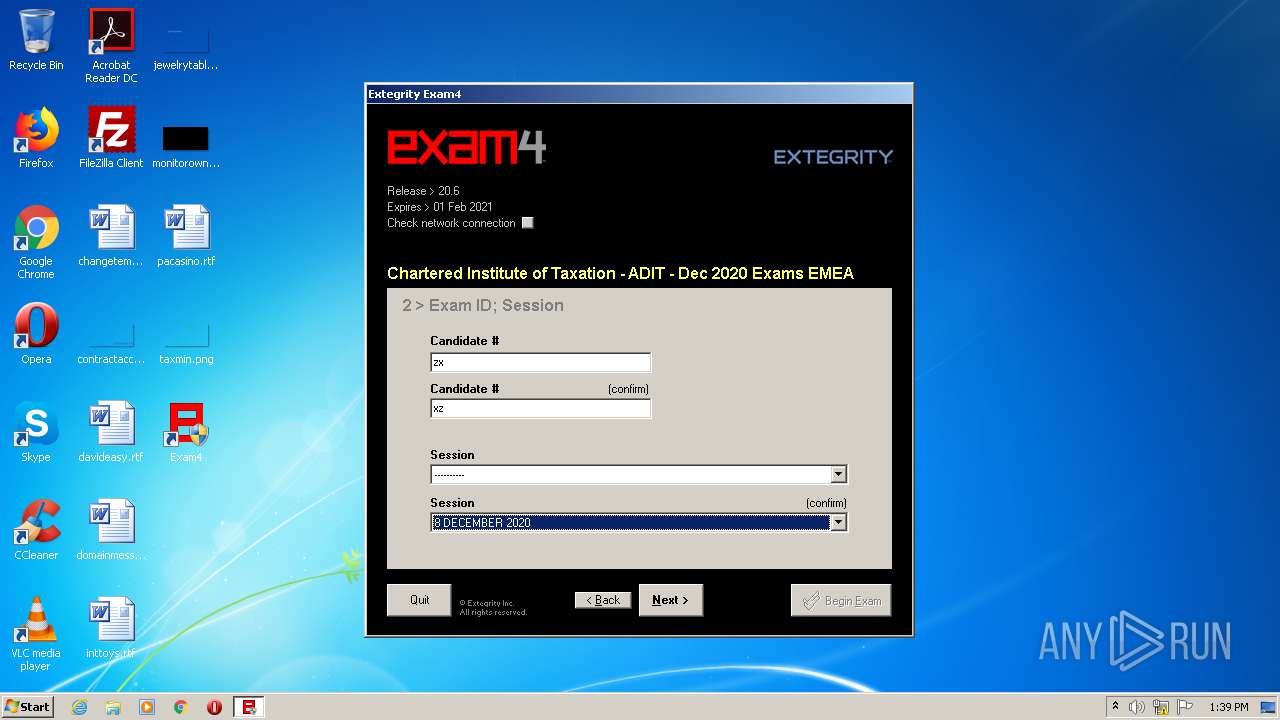Open Chrome from the taskbar
Image resolution: width=1280 pixels, height=720 pixels.
tap(181, 707)
